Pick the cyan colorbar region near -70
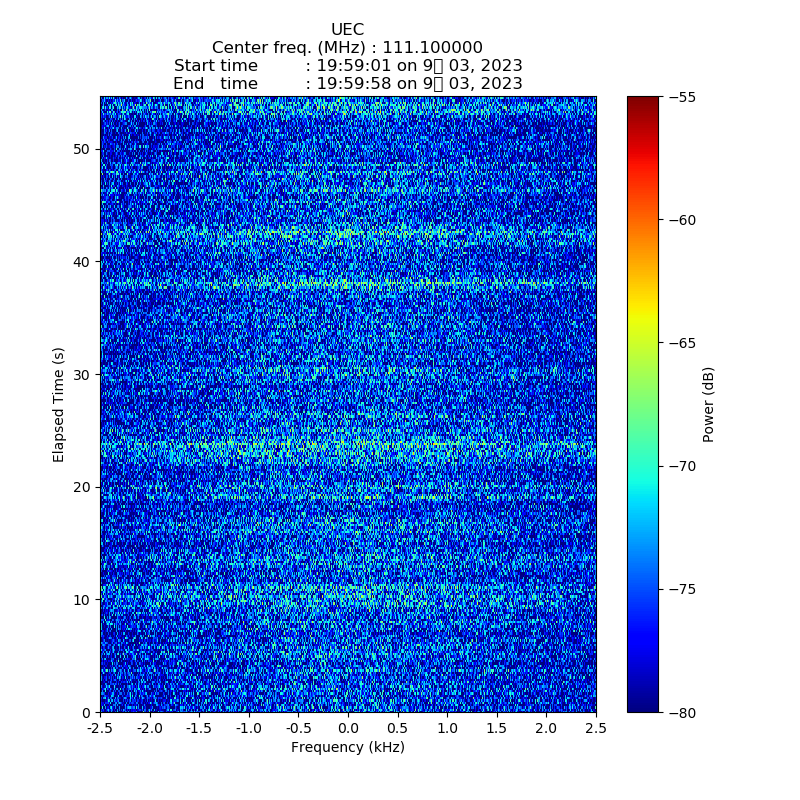This screenshot has height=800, width=800. [643, 466]
